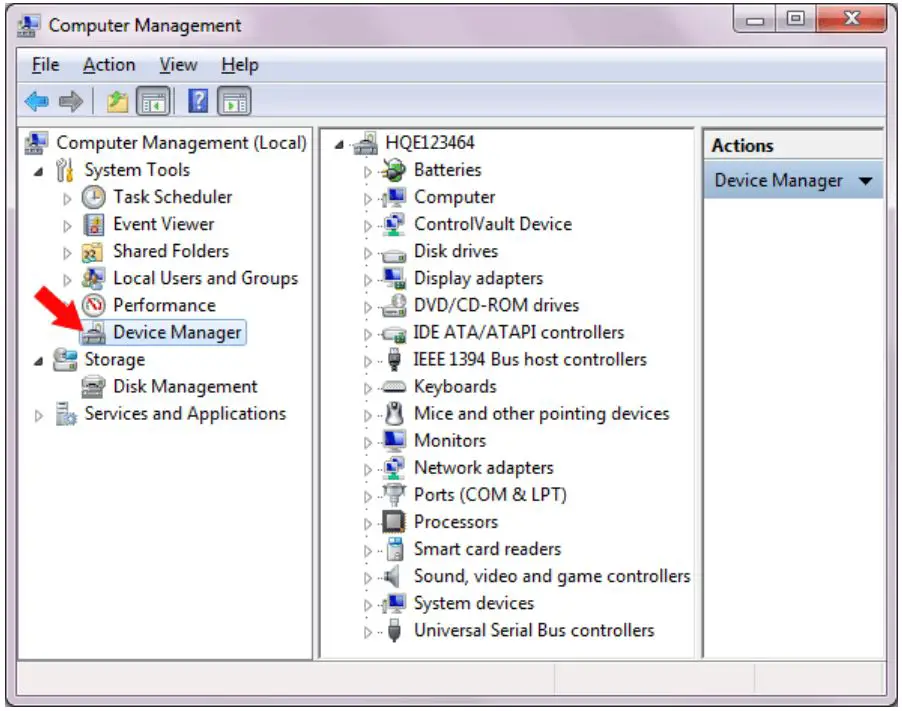Click the back navigation arrow icon
Viewport: 902px width, 711px height.
click(x=36, y=100)
